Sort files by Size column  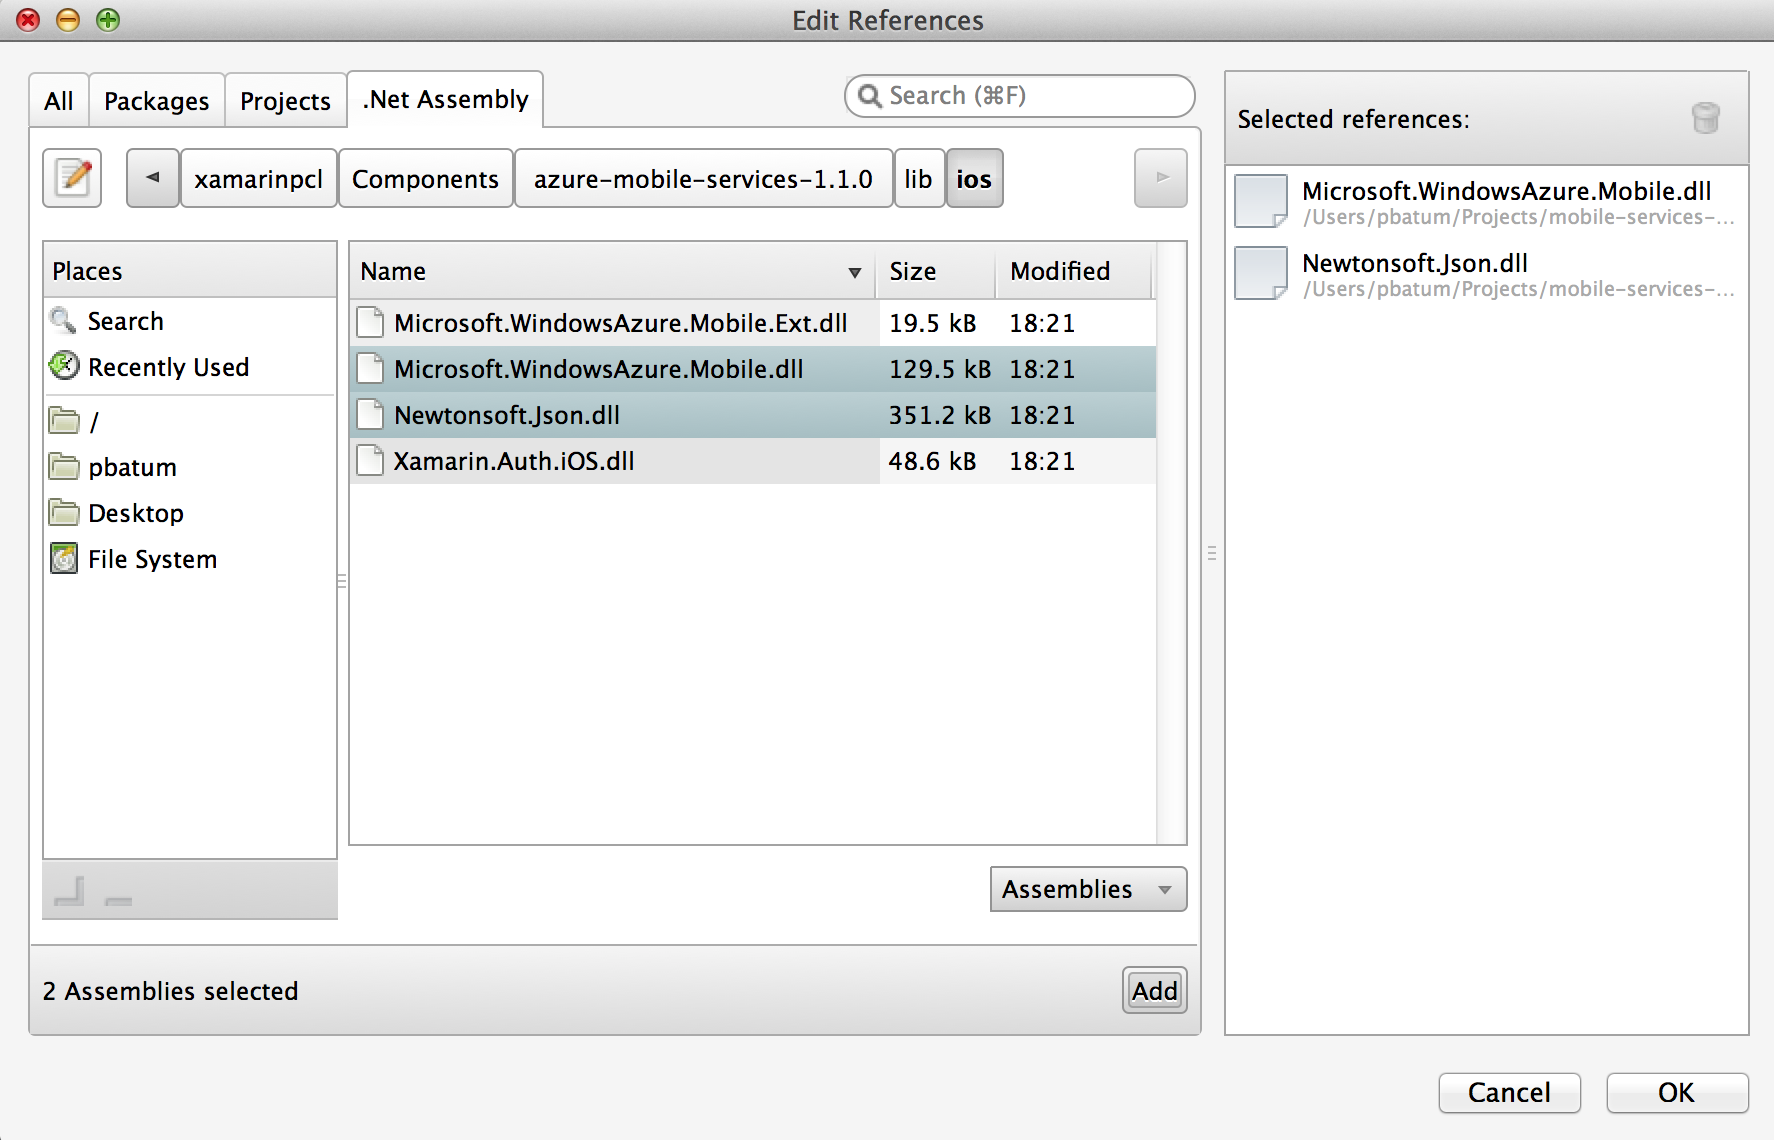[935, 271]
